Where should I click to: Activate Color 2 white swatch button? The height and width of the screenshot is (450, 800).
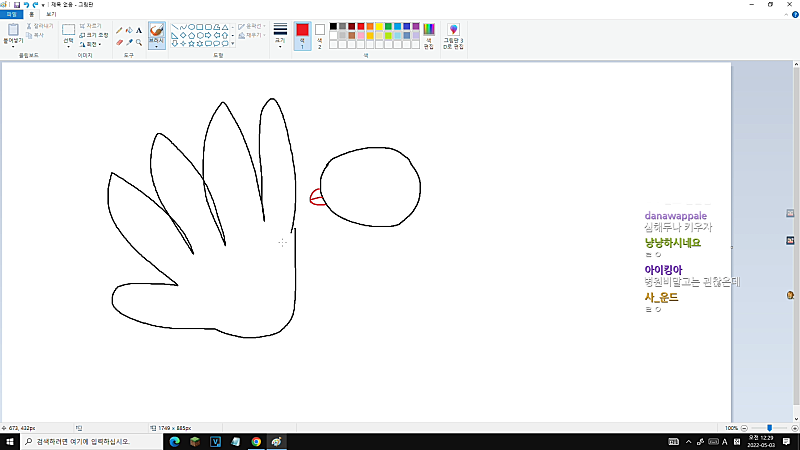point(320,36)
